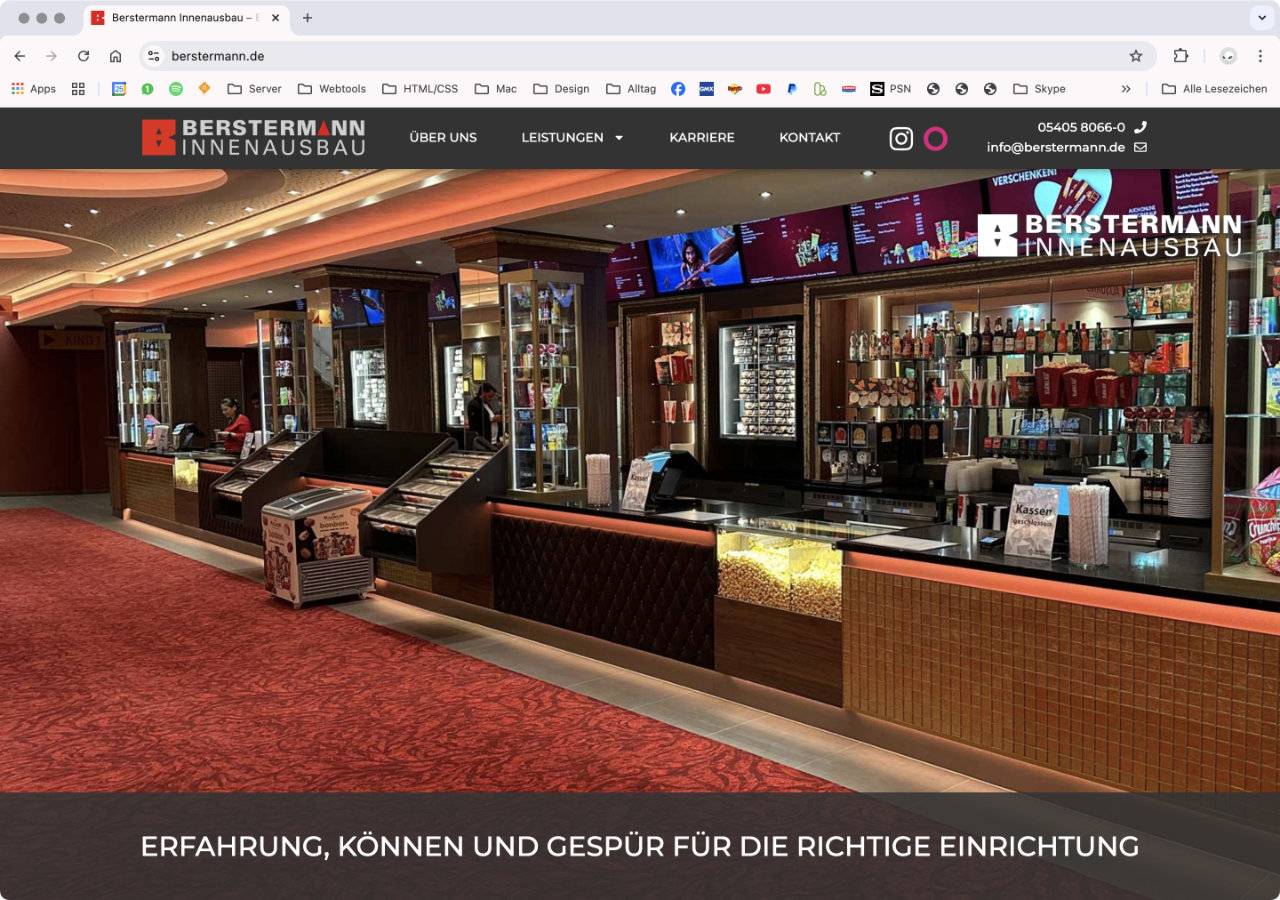Go to the Über Uns page

point(443,138)
